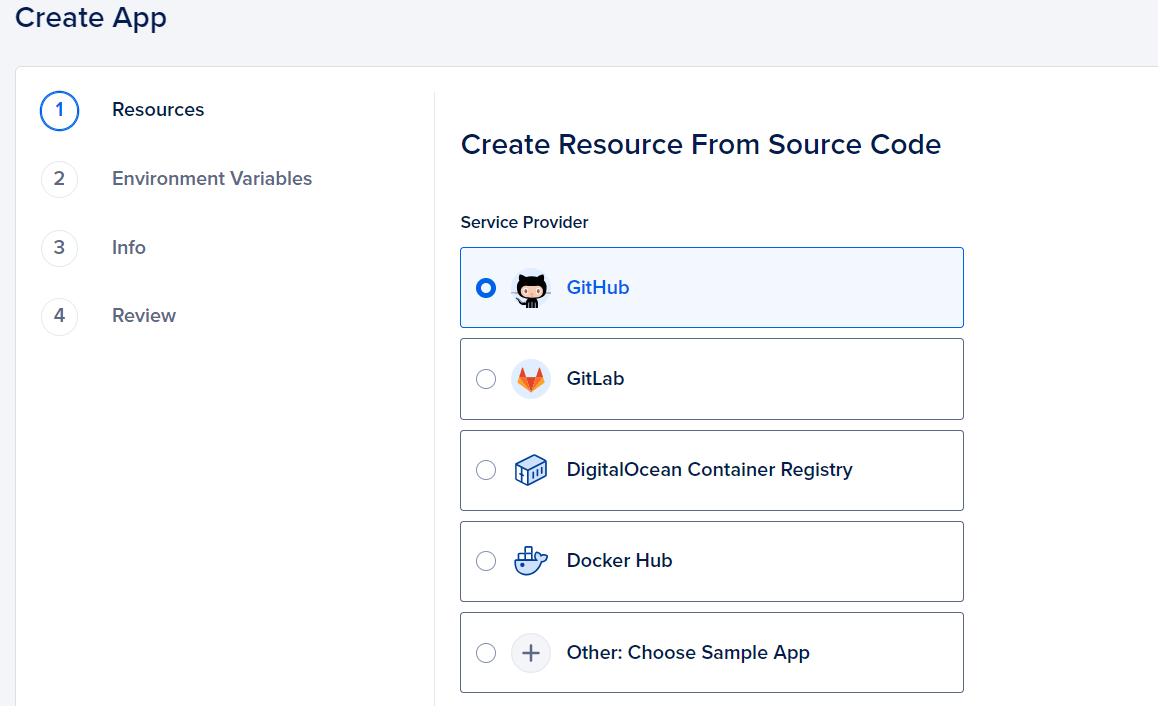This screenshot has width=1158, height=706.
Task: Click the Docker Hub label
Action: (619, 561)
